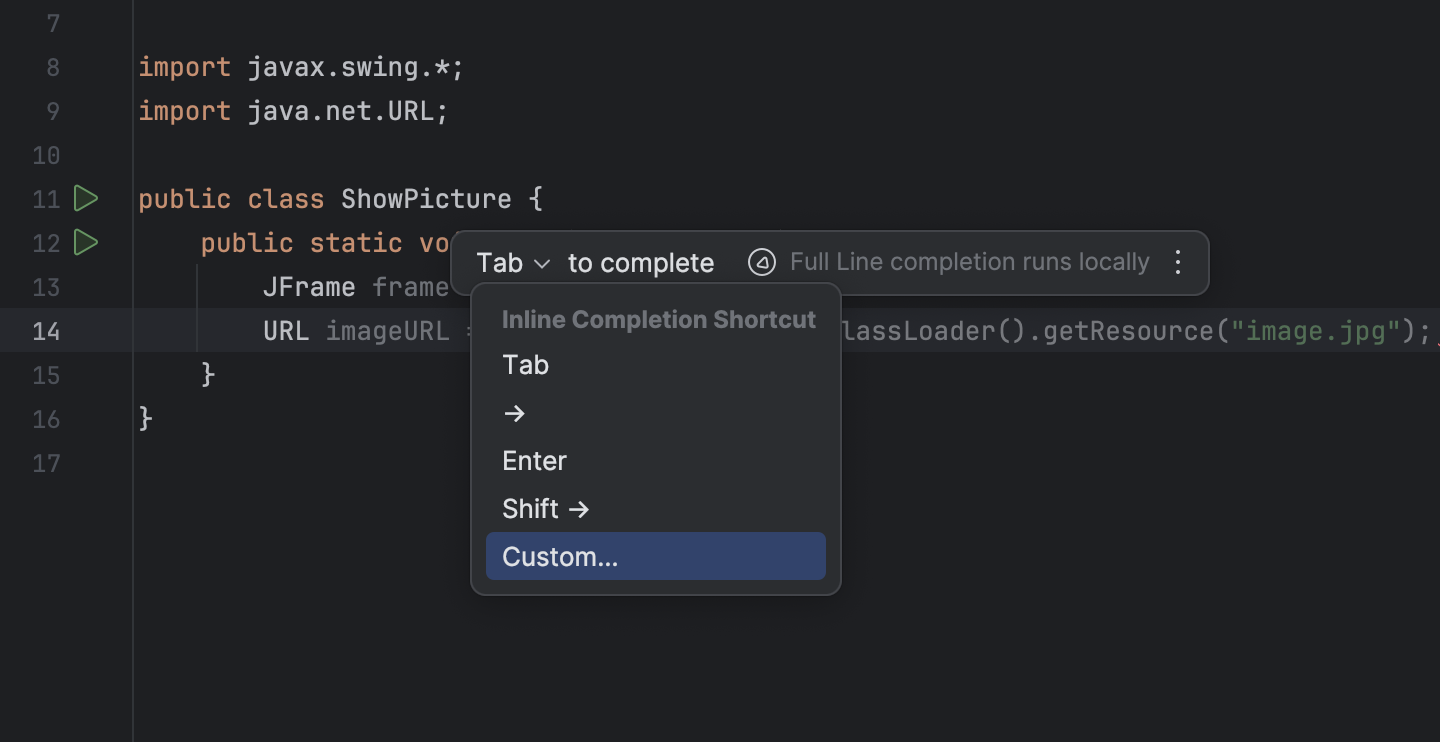
Task: Click the javax.swing import statement
Action: click(x=300, y=66)
